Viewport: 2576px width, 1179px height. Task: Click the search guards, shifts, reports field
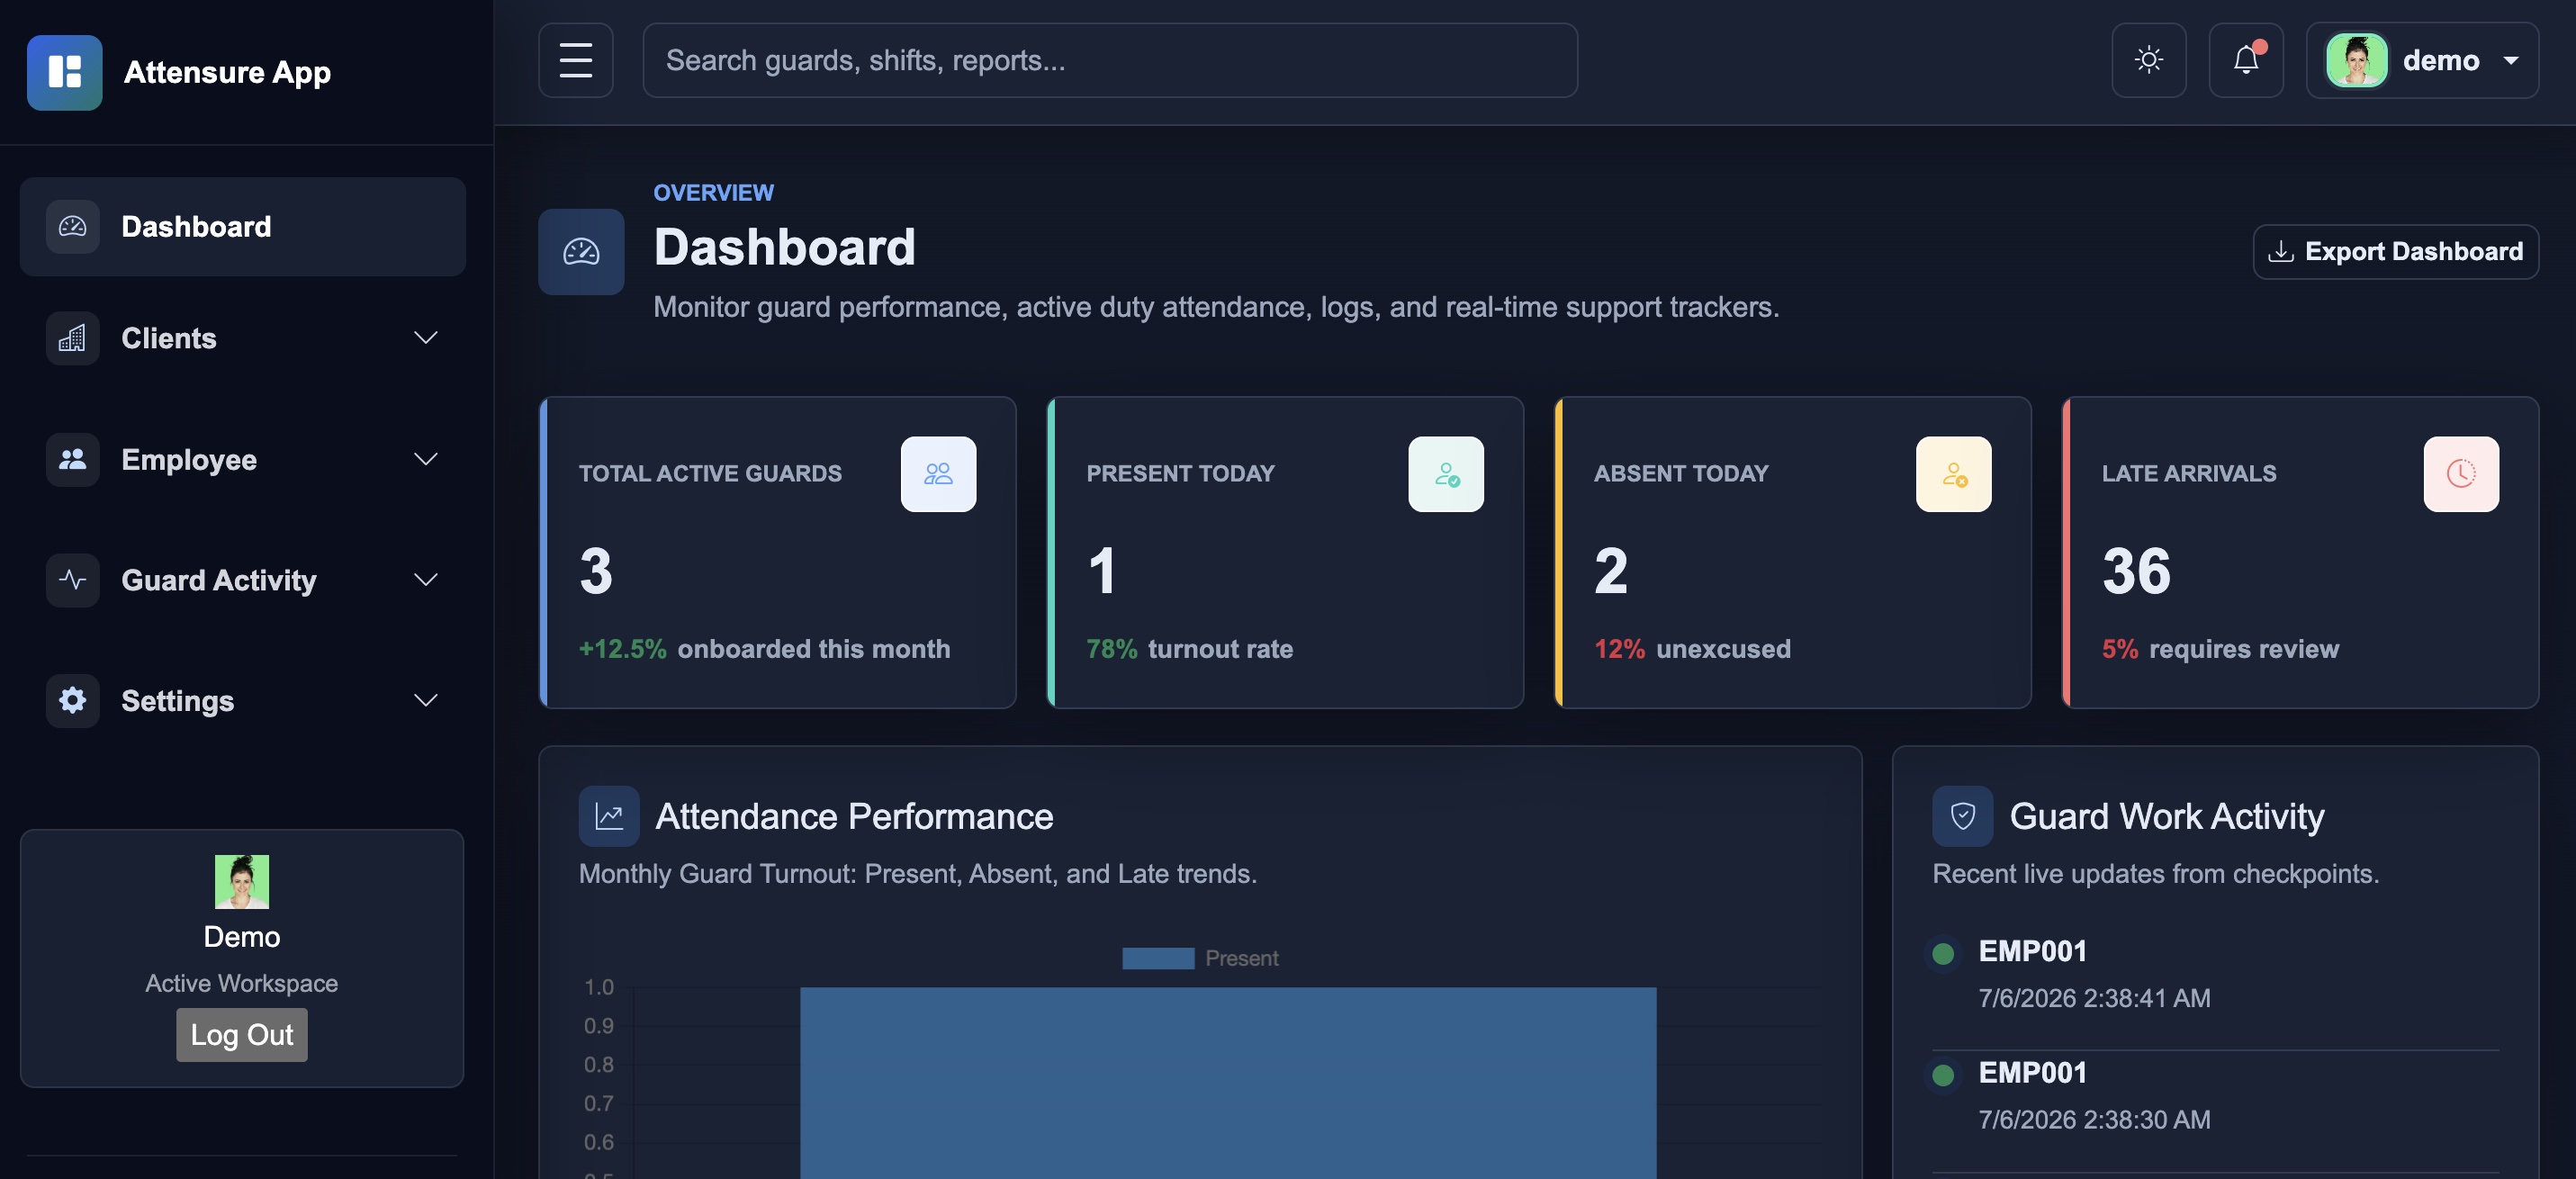click(x=1109, y=60)
